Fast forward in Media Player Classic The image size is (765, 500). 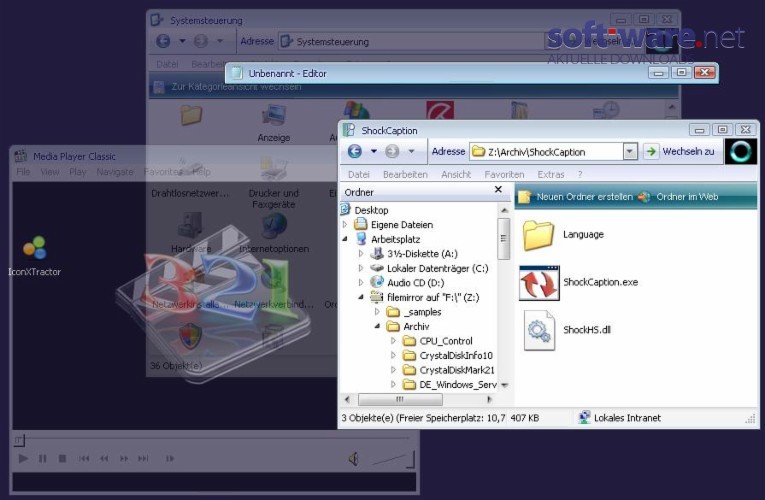pos(124,459)
